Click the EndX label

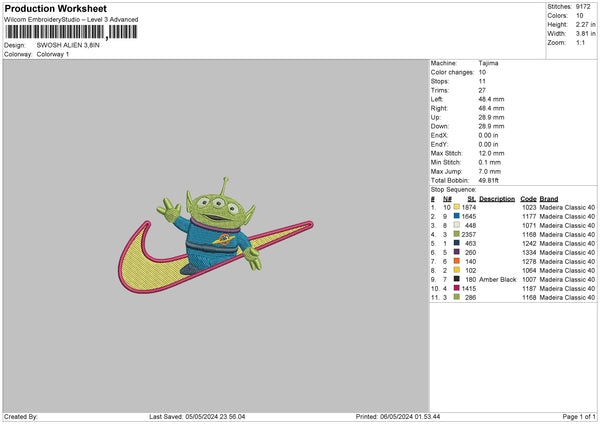(x=439, y=135)
